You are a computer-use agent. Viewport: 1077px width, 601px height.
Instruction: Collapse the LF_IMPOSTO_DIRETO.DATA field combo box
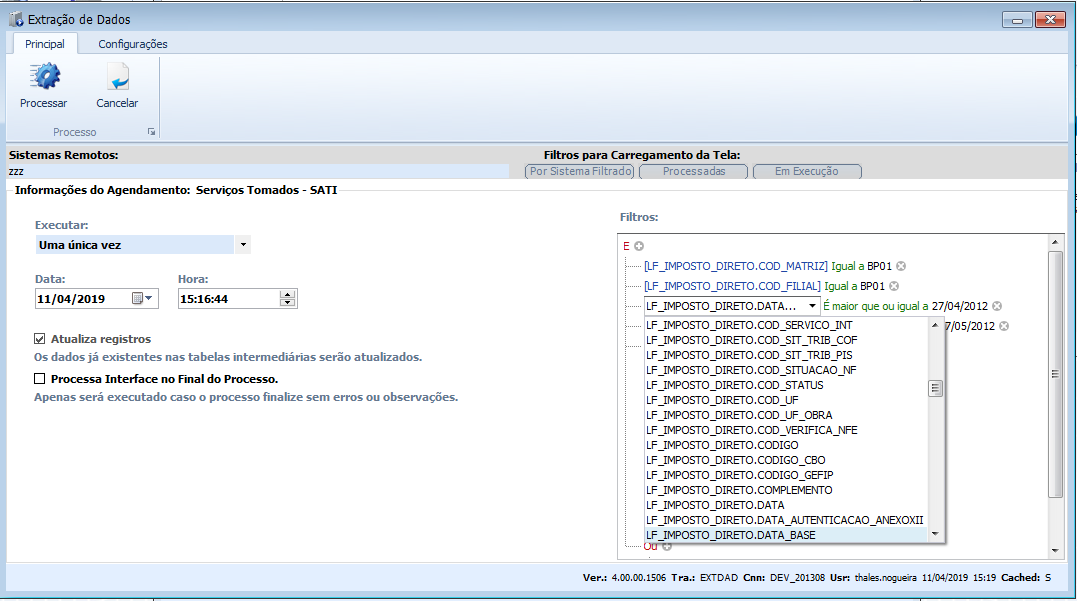811,306
